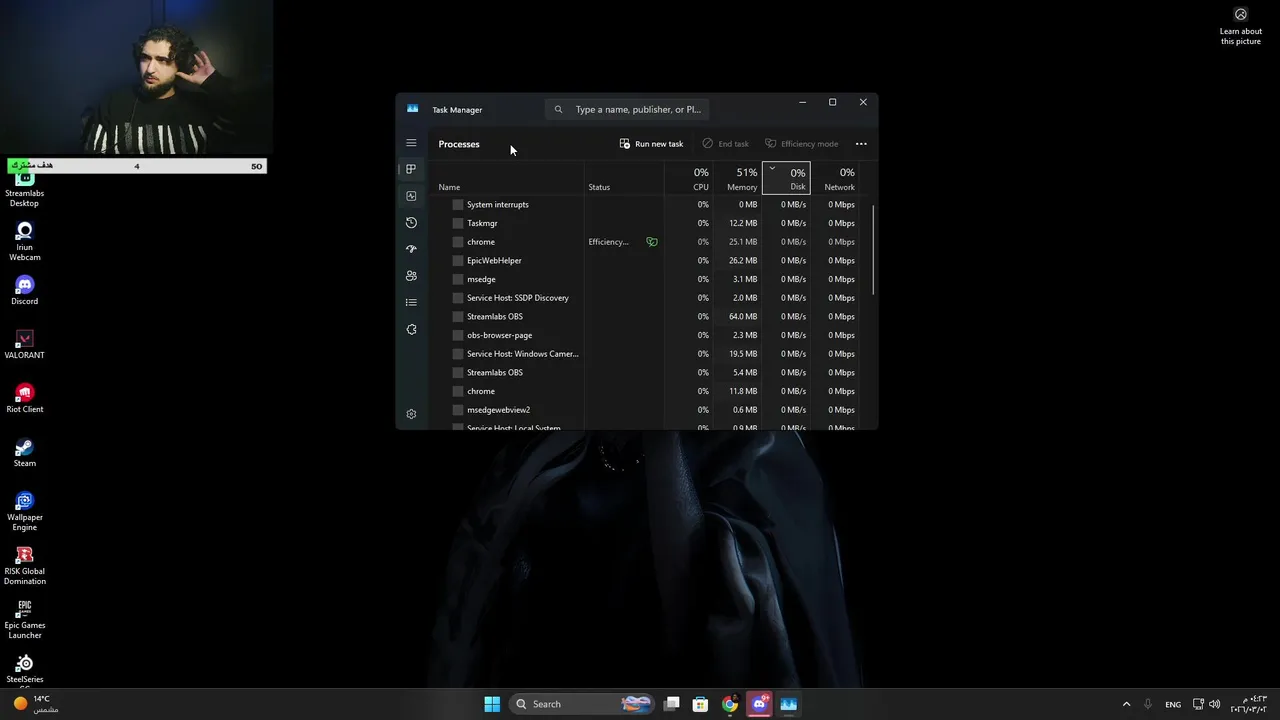The height and width of the screenshot is (720, 1280).
Task: Open Epic Games Launcher desktop shortcut
Action: click(25, 619)
